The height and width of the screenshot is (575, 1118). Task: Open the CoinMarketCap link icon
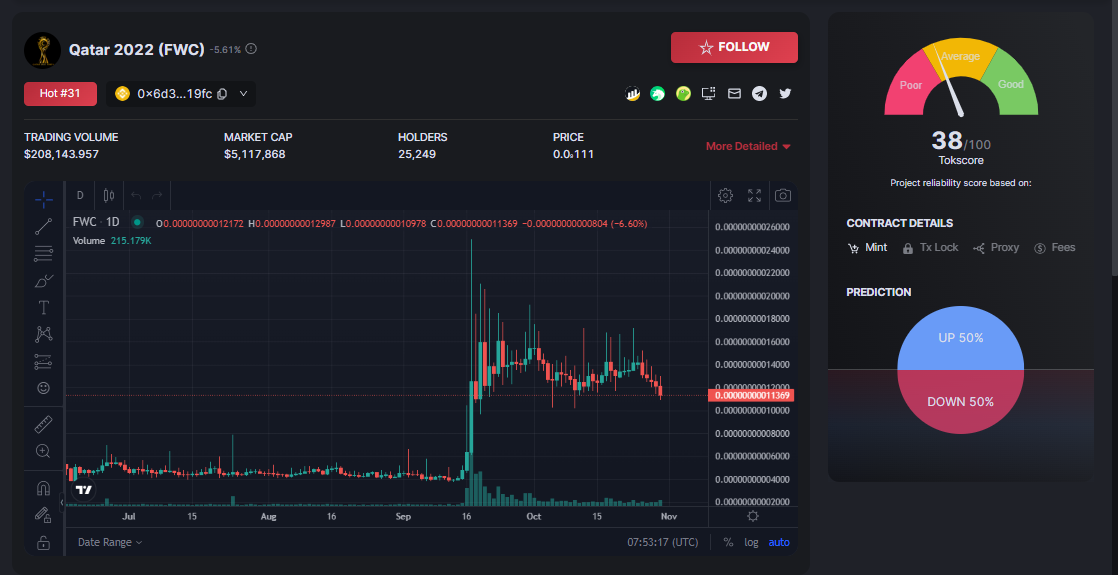coord(632,93)
